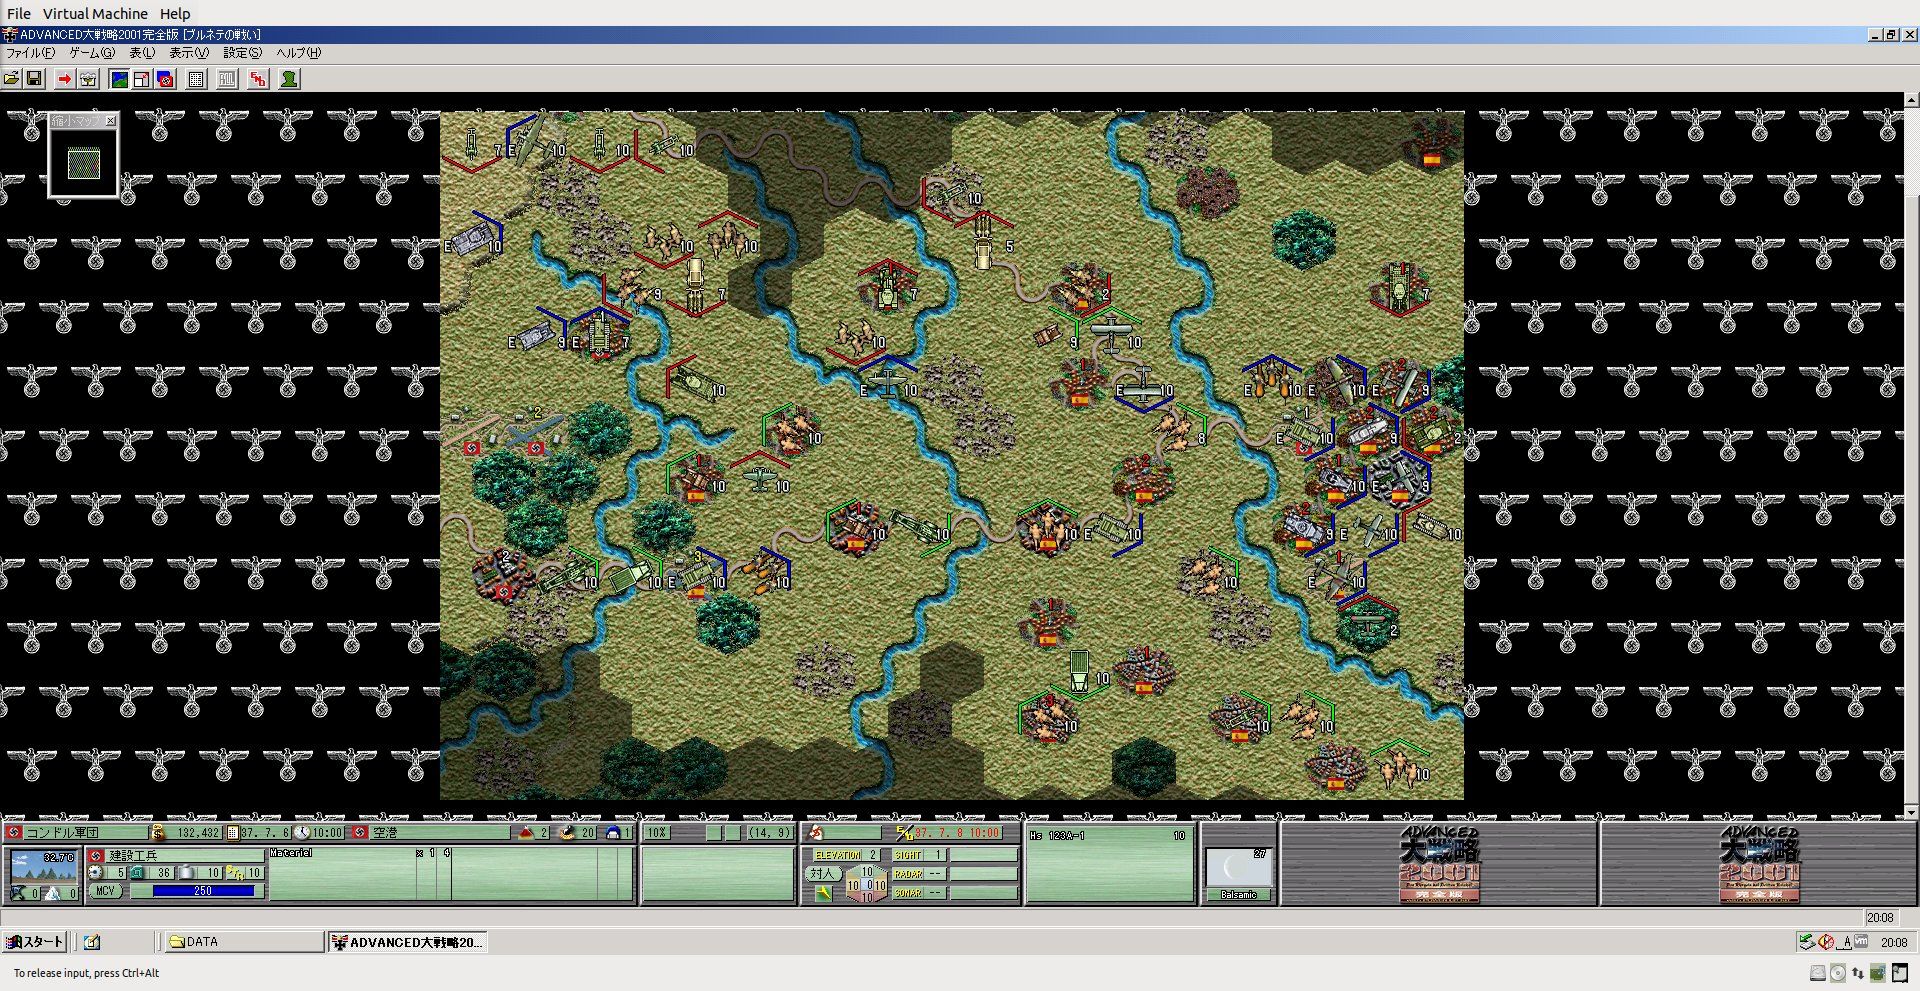Click the quick launch icon beside Start

coord(92,942)
